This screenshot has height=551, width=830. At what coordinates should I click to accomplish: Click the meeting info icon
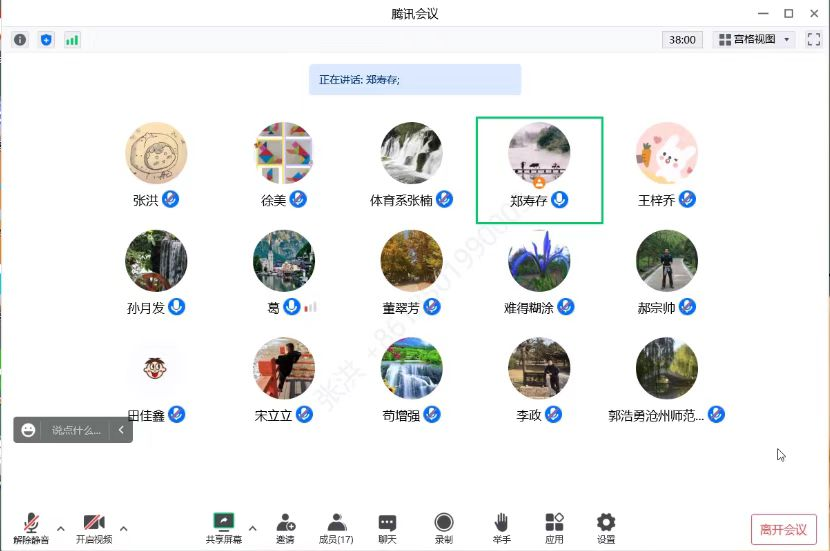click(x=20, y=40)
